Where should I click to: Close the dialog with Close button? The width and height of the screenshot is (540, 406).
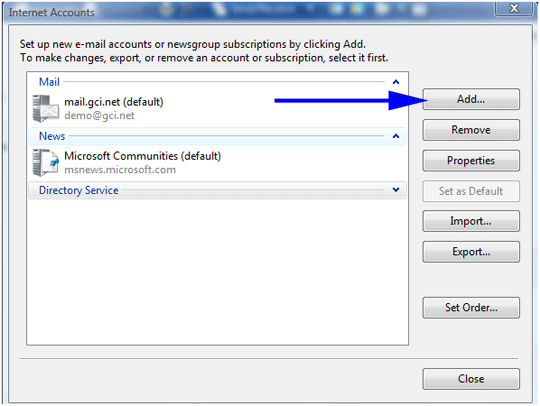point(471,379)
